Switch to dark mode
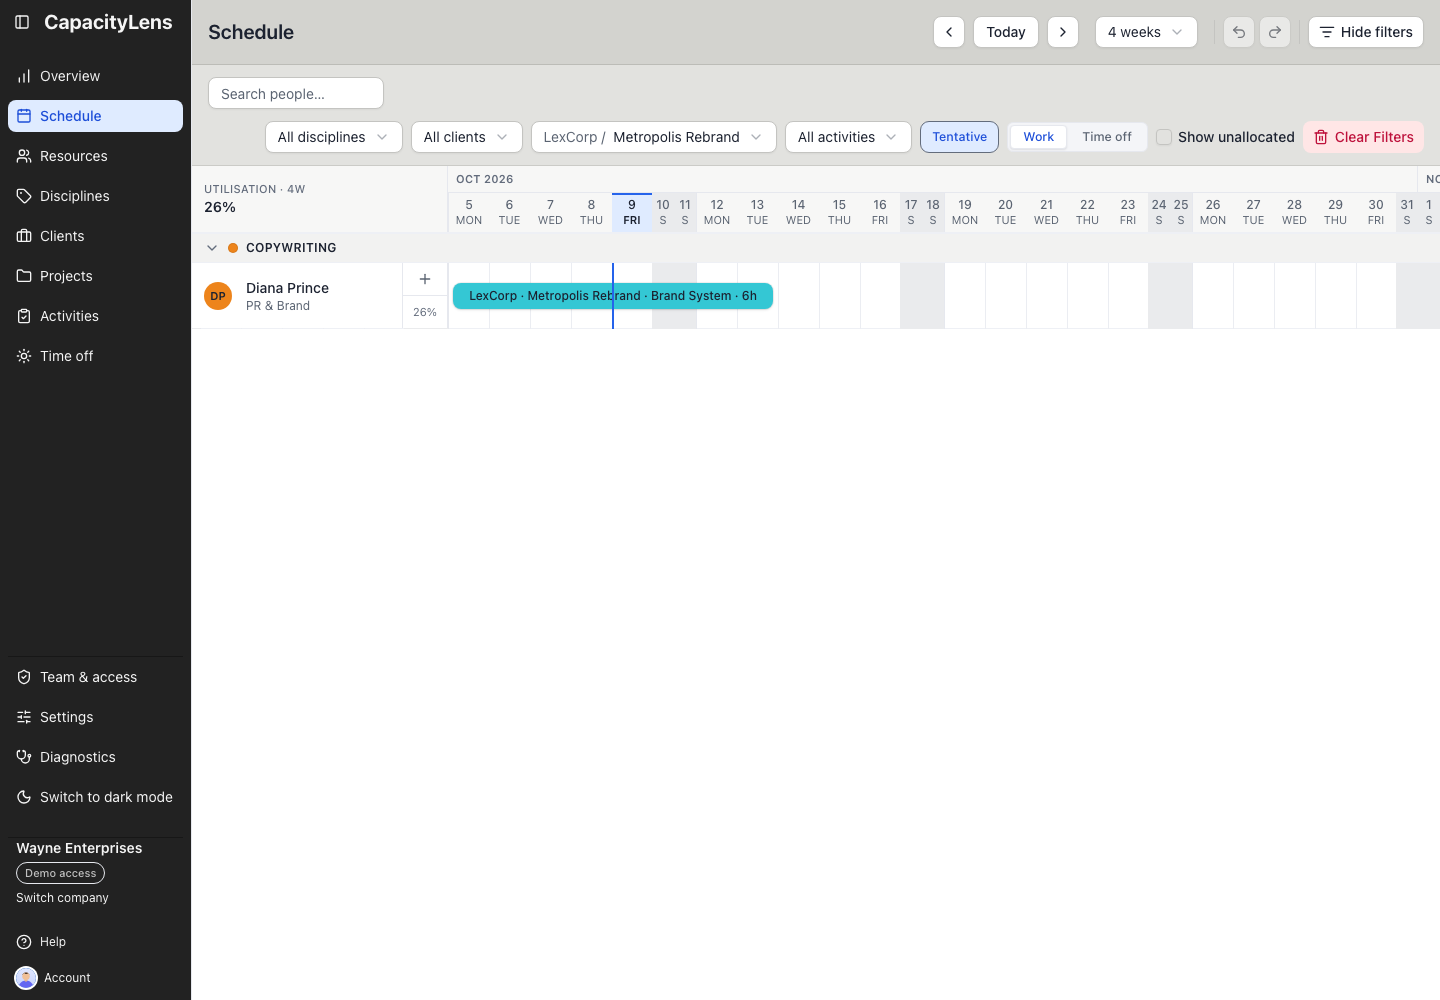This screenshot has width=1440, height=1000. click(95, 797)
